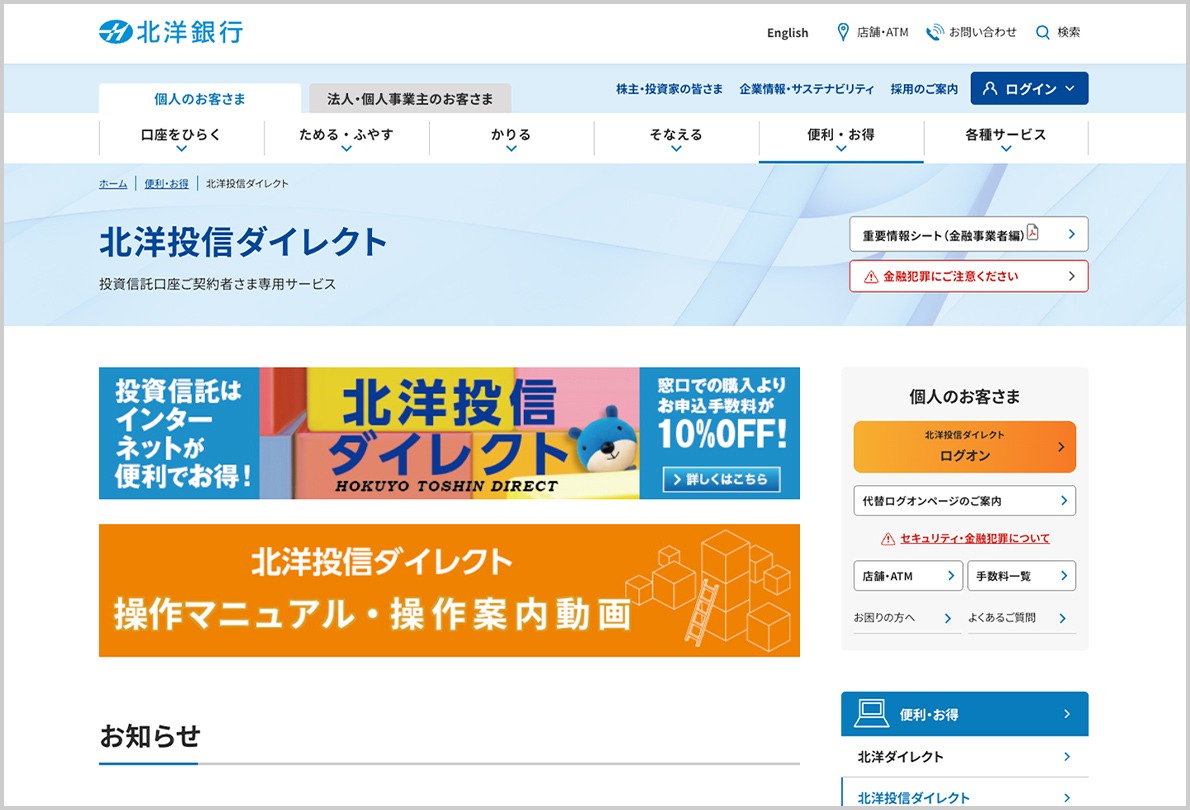Click arrow on 北洋ダイレクト sidebar row
The width and height of the screenshot is (1190, 810).
coord(1066,756)
